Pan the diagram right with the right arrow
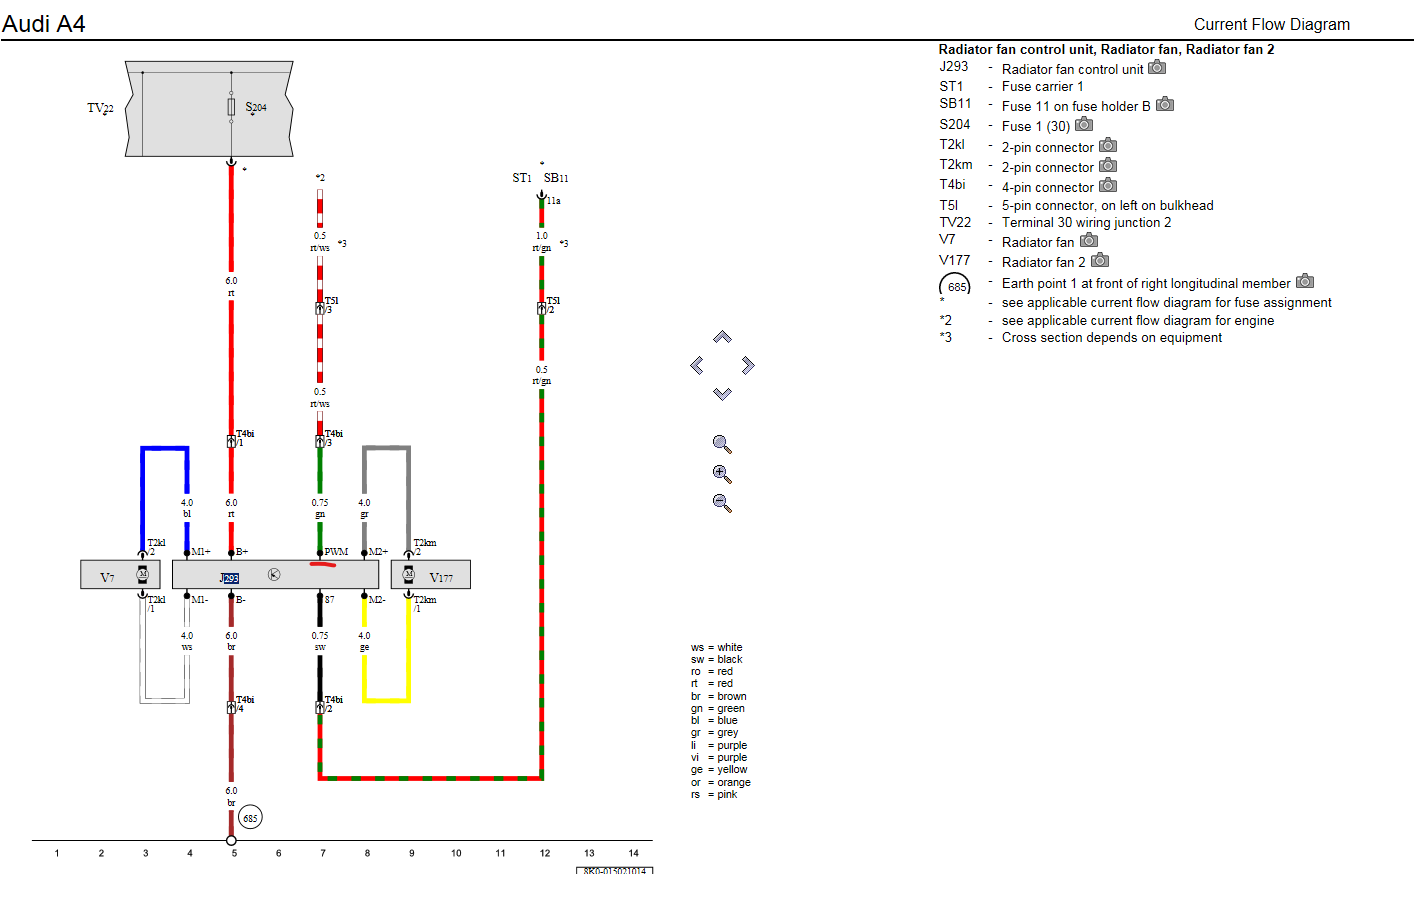Image resolution: width=1414 pixels, height=898 pixels. pos(748,365)
